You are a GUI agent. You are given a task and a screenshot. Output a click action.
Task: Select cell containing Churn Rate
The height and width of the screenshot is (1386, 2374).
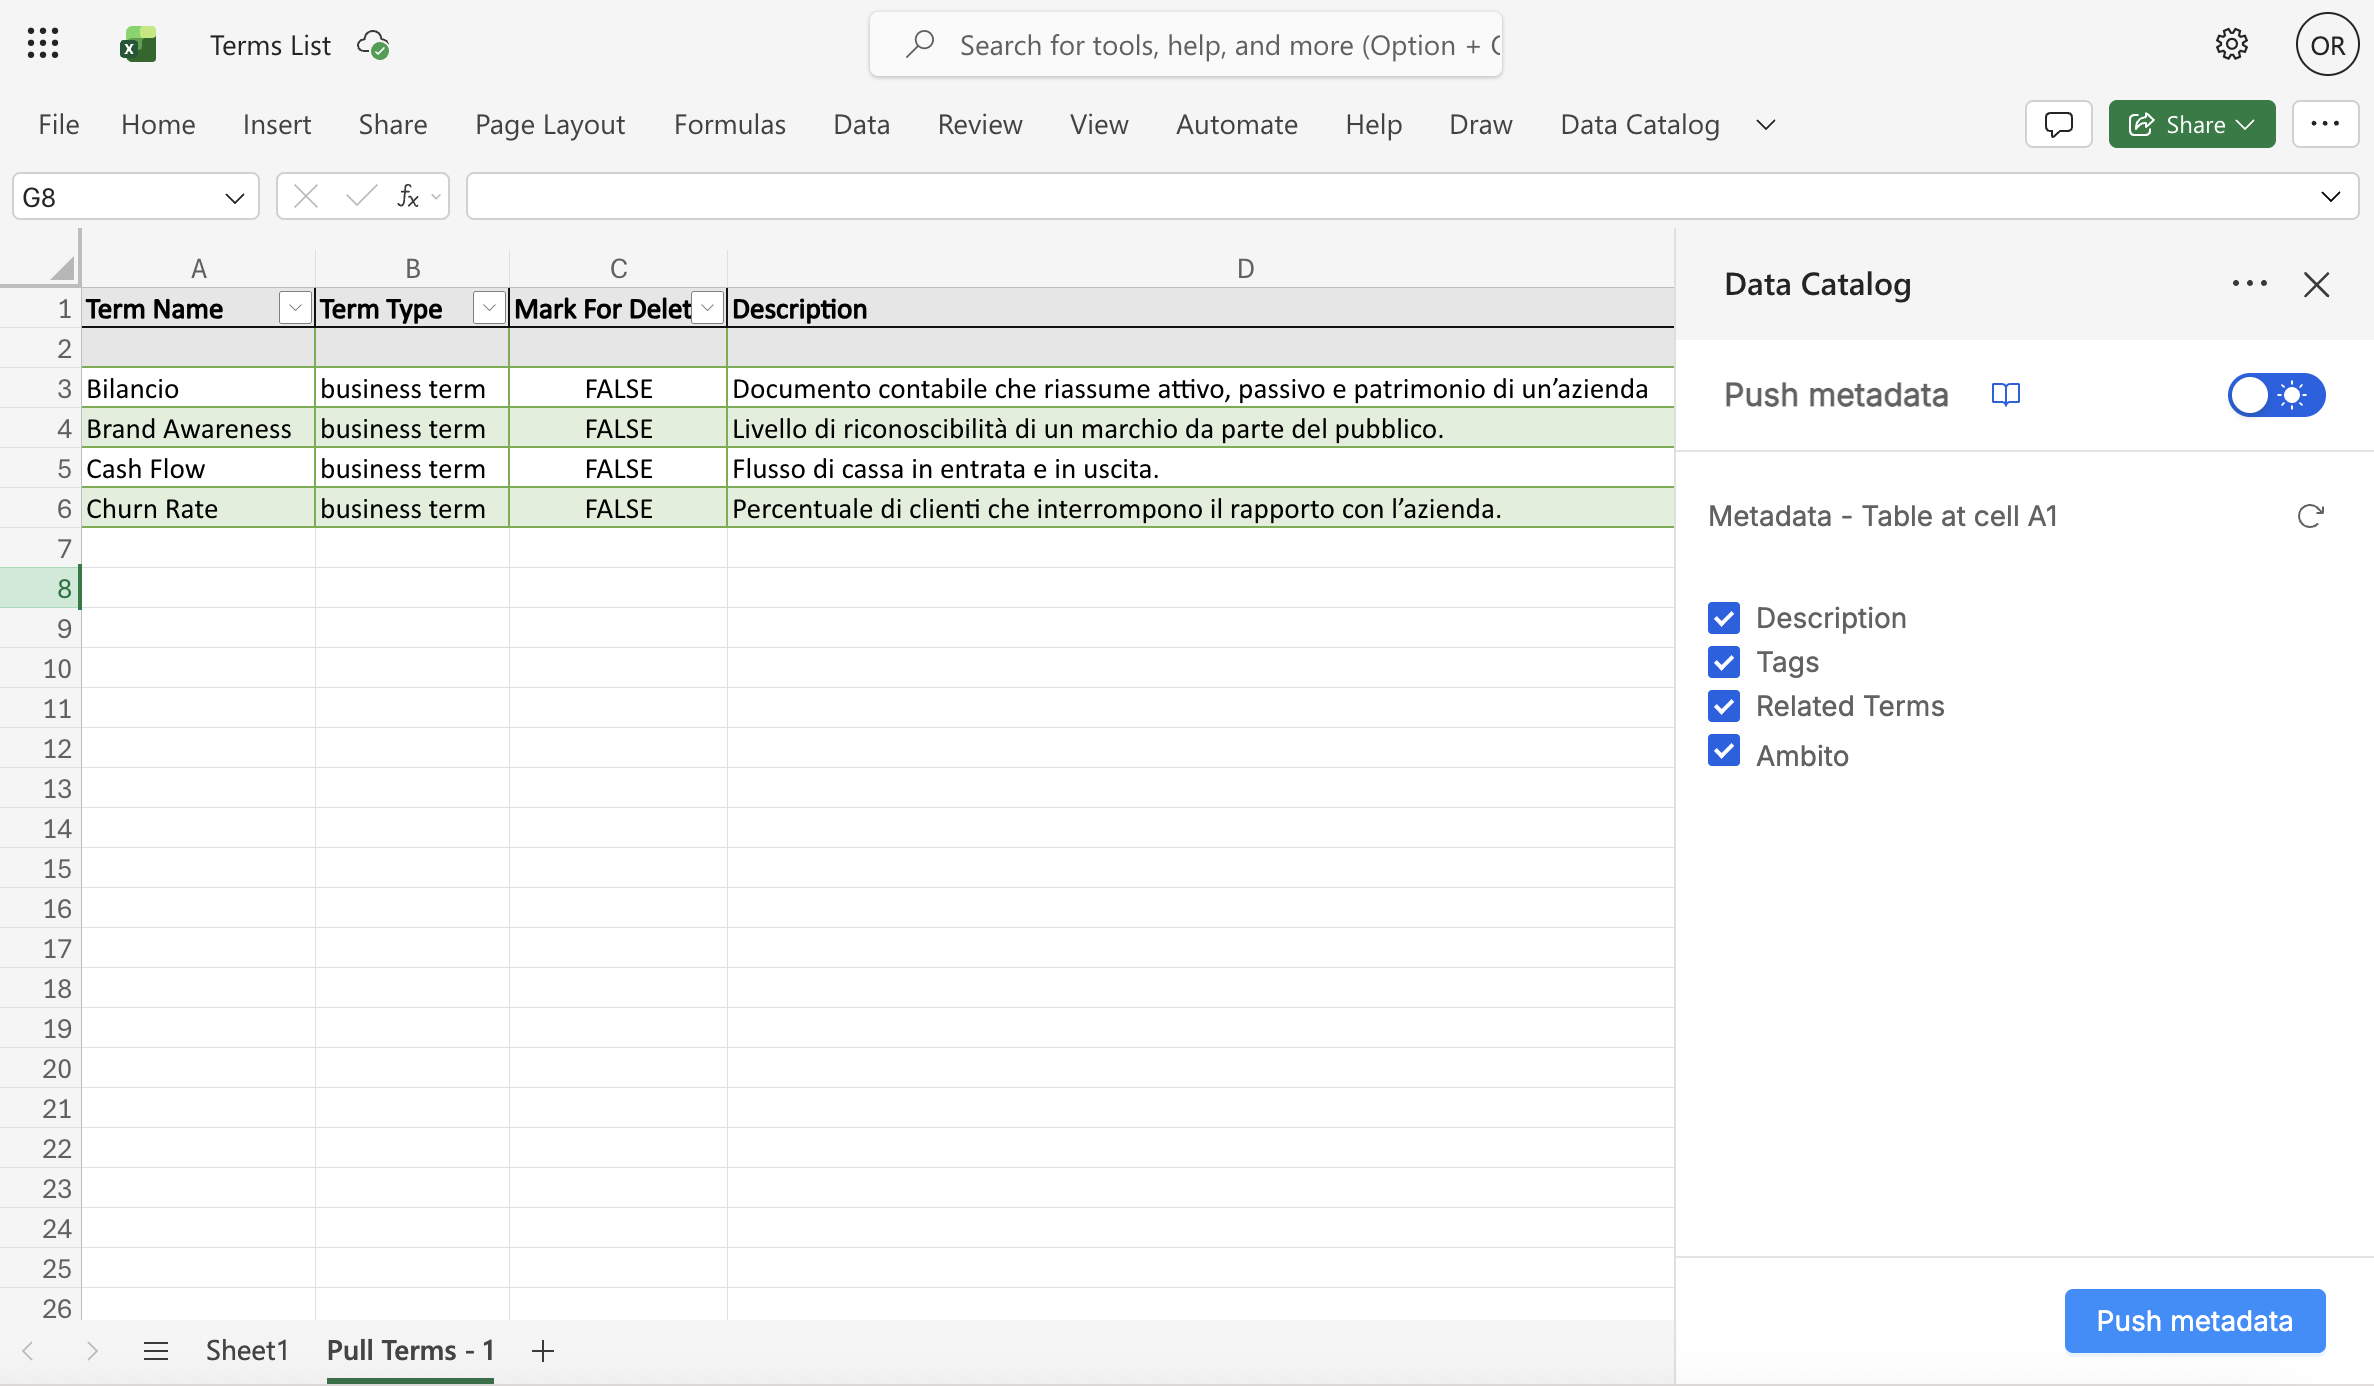click(x=198, y=508)
